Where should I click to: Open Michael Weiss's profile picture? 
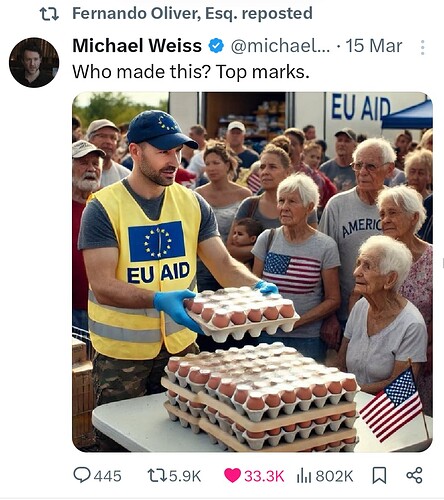[x=34, y=62]
